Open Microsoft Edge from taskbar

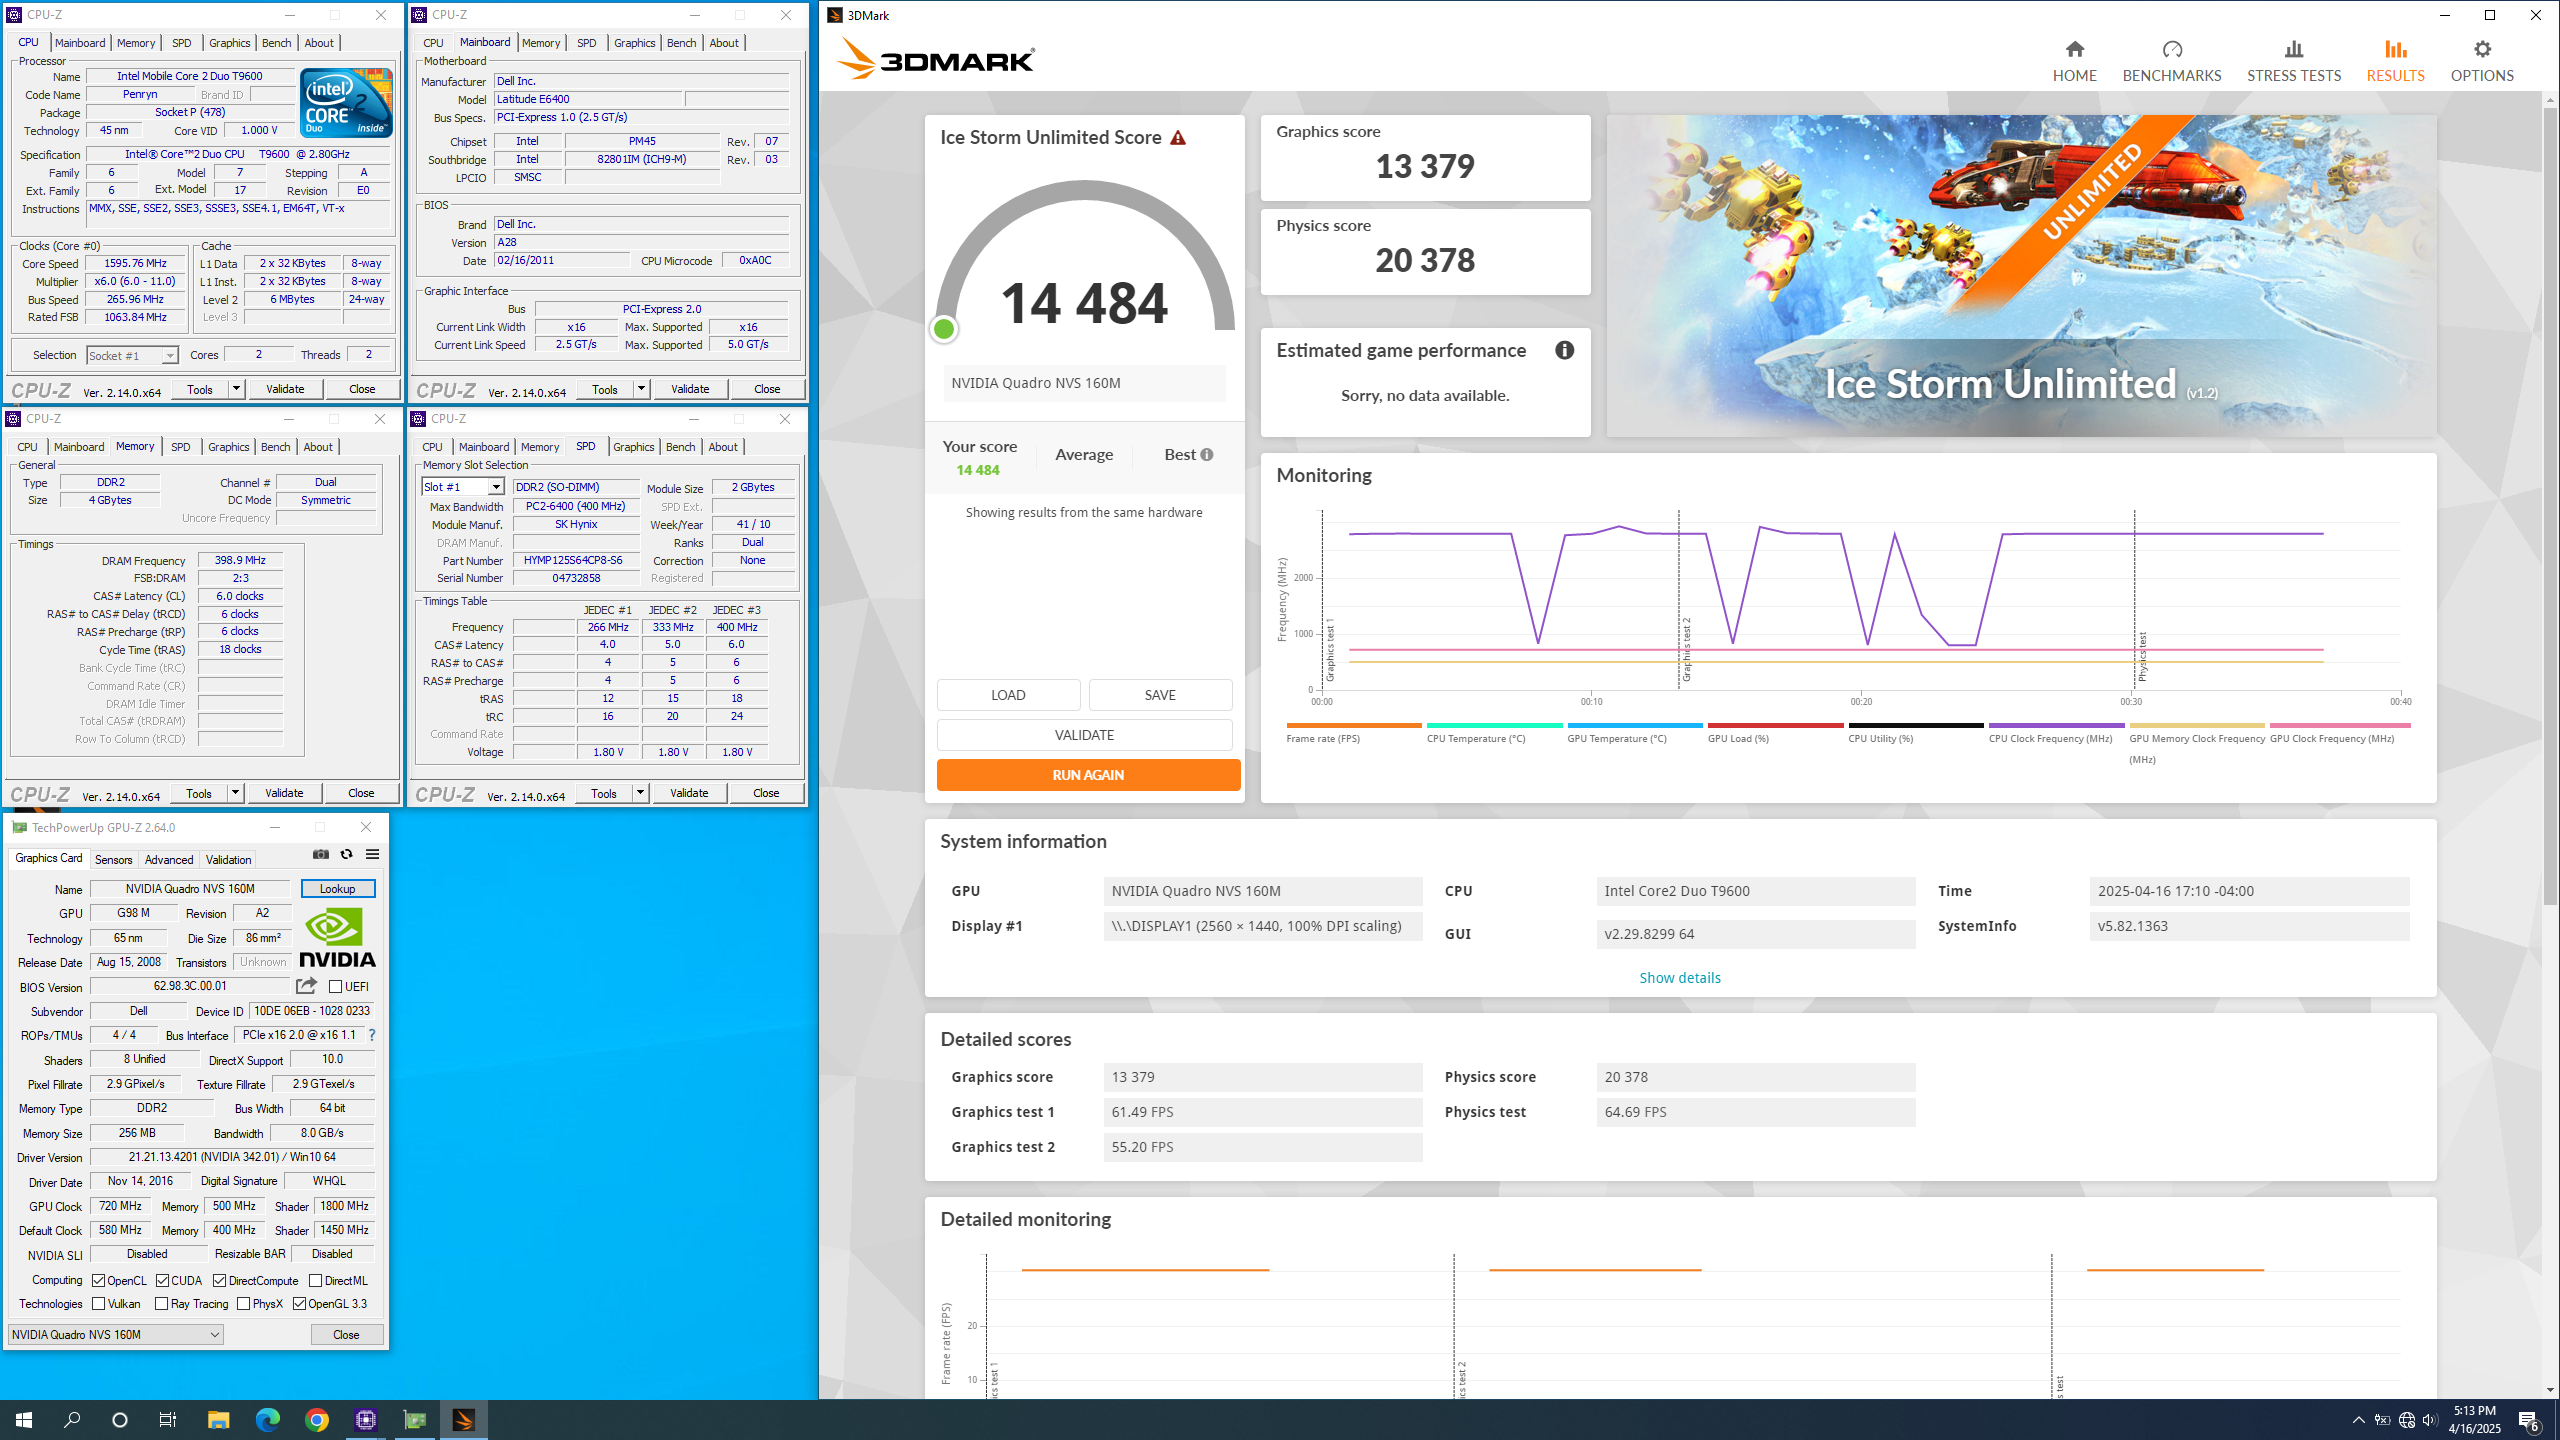(267, 1419)
